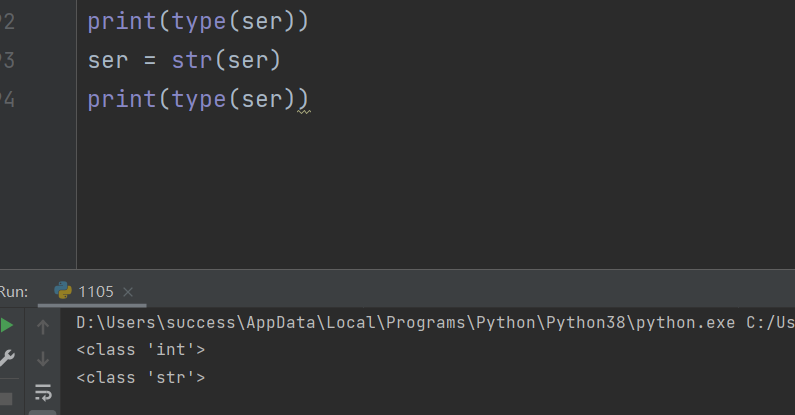Click the gutter number for the last code line
This screenshot has height=415, width=795.
pos(8,99)
